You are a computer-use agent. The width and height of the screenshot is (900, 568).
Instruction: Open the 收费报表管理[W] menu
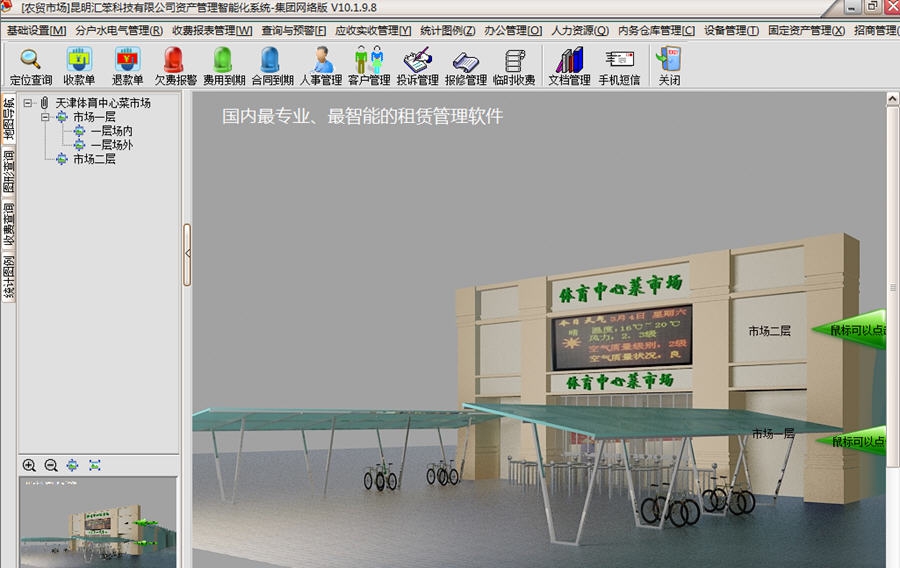click(212, 30)
